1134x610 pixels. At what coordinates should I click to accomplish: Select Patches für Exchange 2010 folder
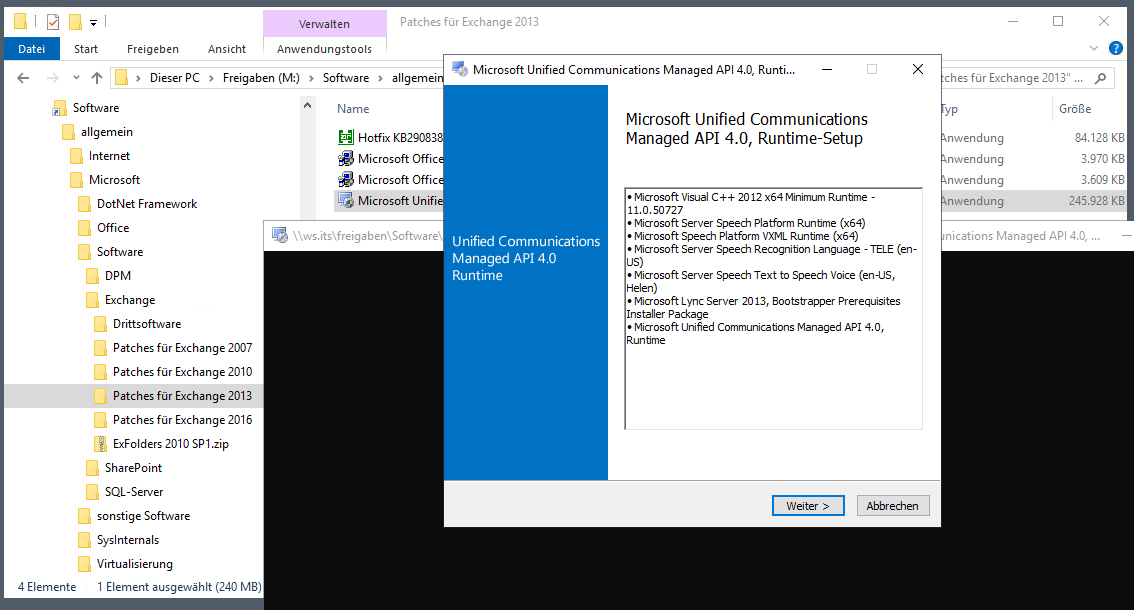182,372
